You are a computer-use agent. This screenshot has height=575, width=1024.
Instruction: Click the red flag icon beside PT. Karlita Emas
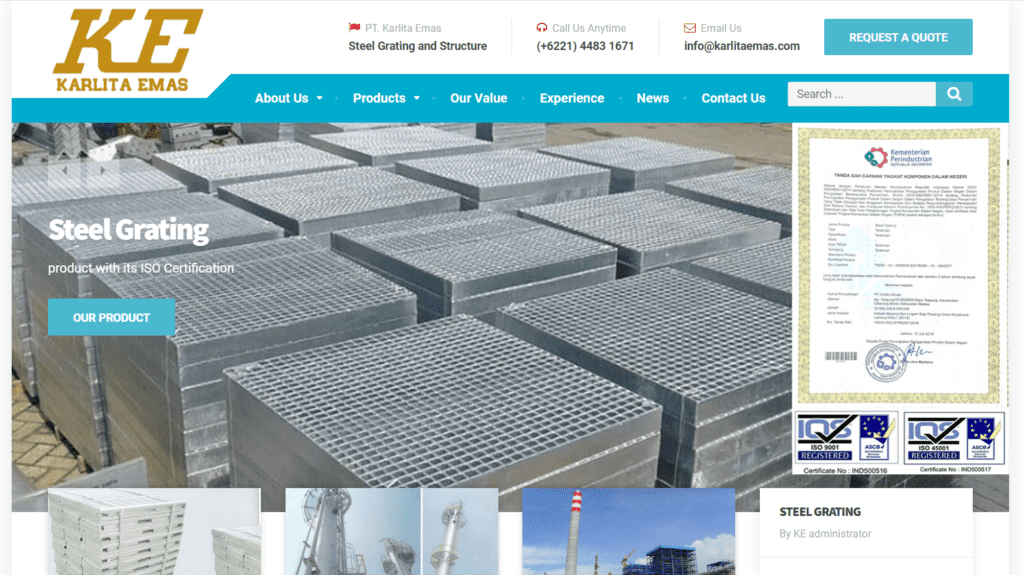click(354, 27)
